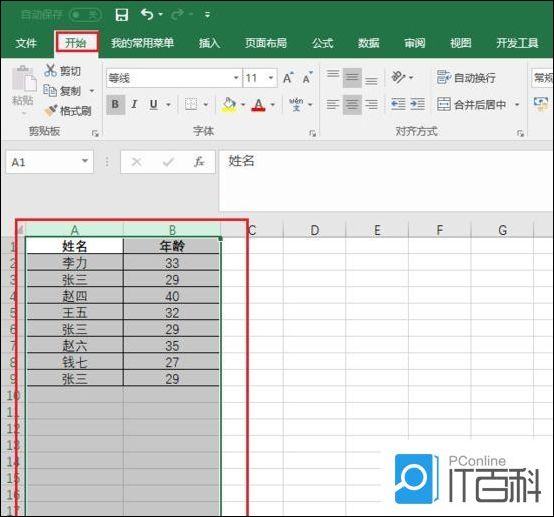
Task: Click the Top Align icon
Action: (333, 75)
